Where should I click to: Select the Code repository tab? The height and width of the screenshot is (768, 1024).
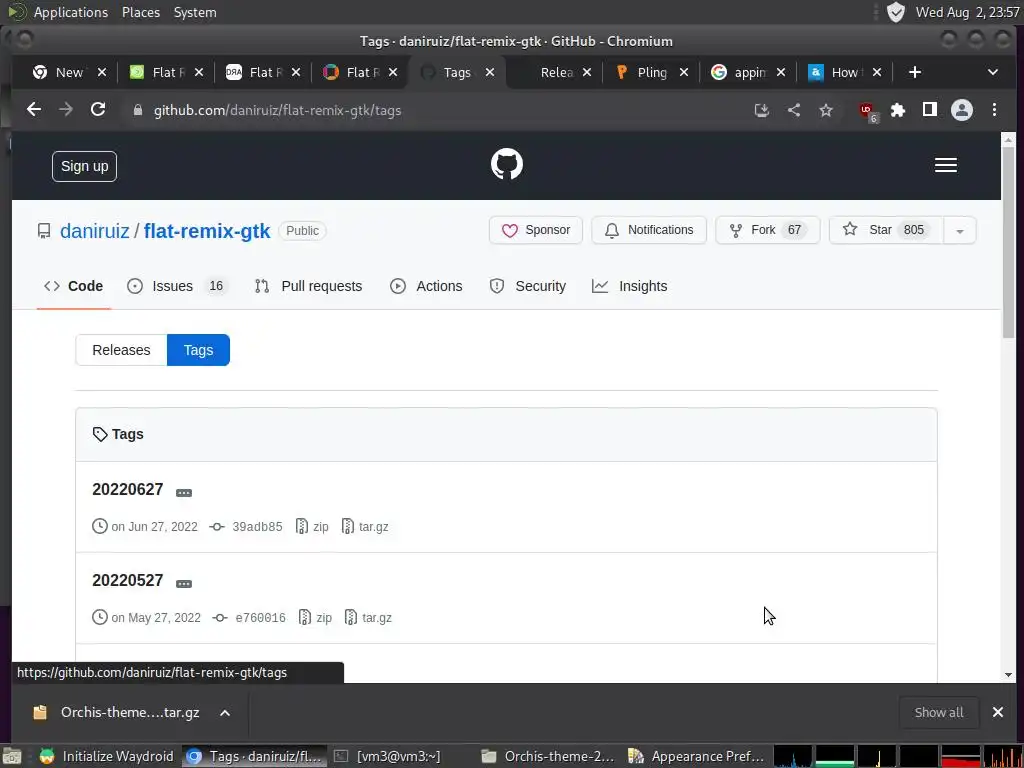point(74,286)
